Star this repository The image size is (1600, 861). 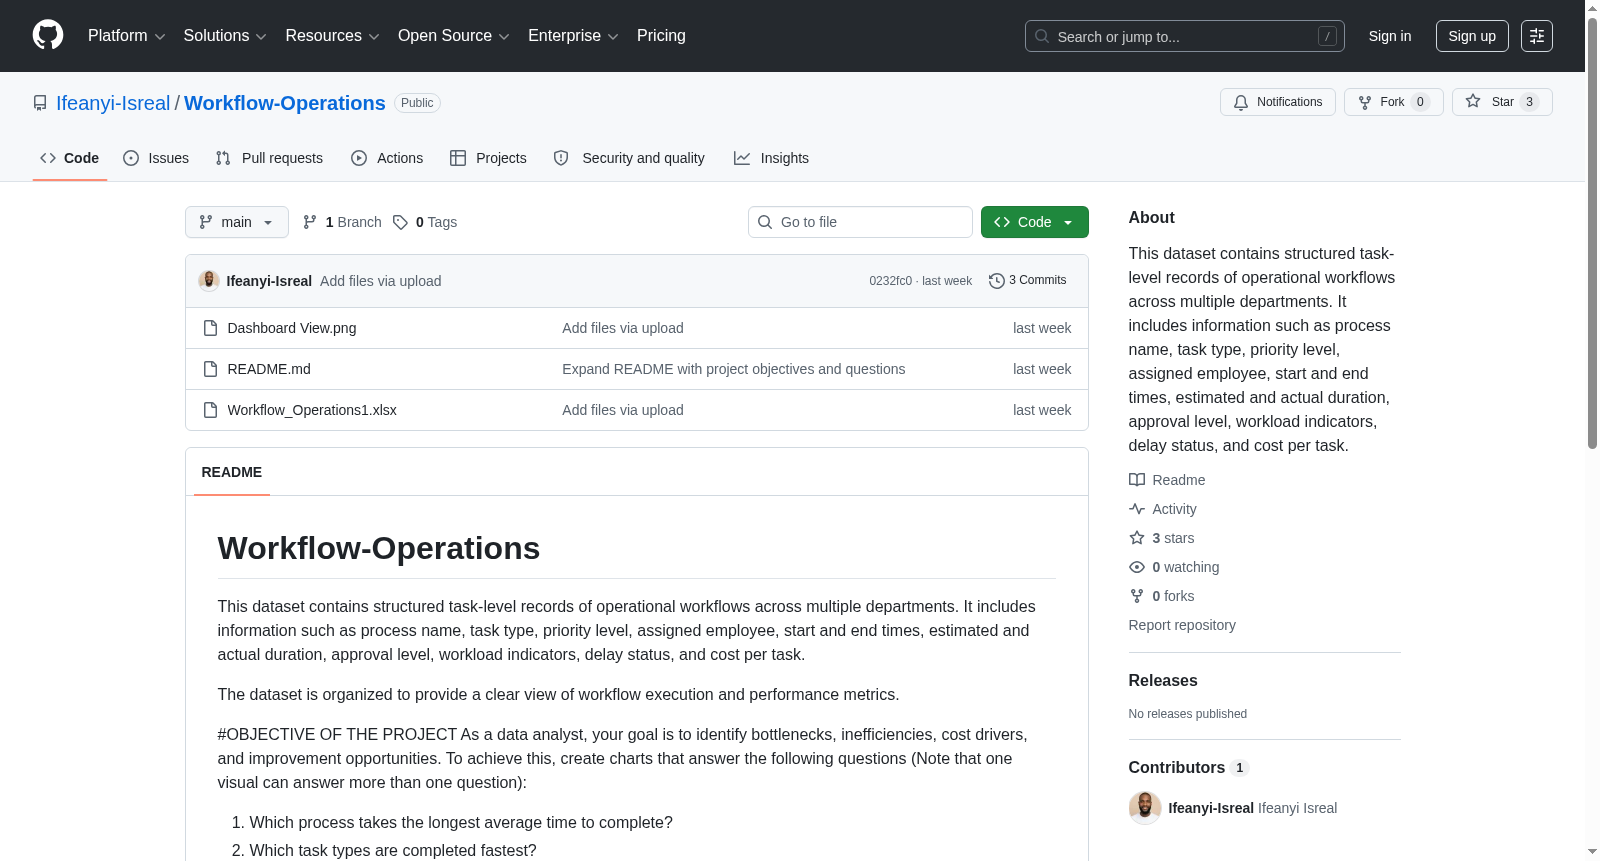1501,102
